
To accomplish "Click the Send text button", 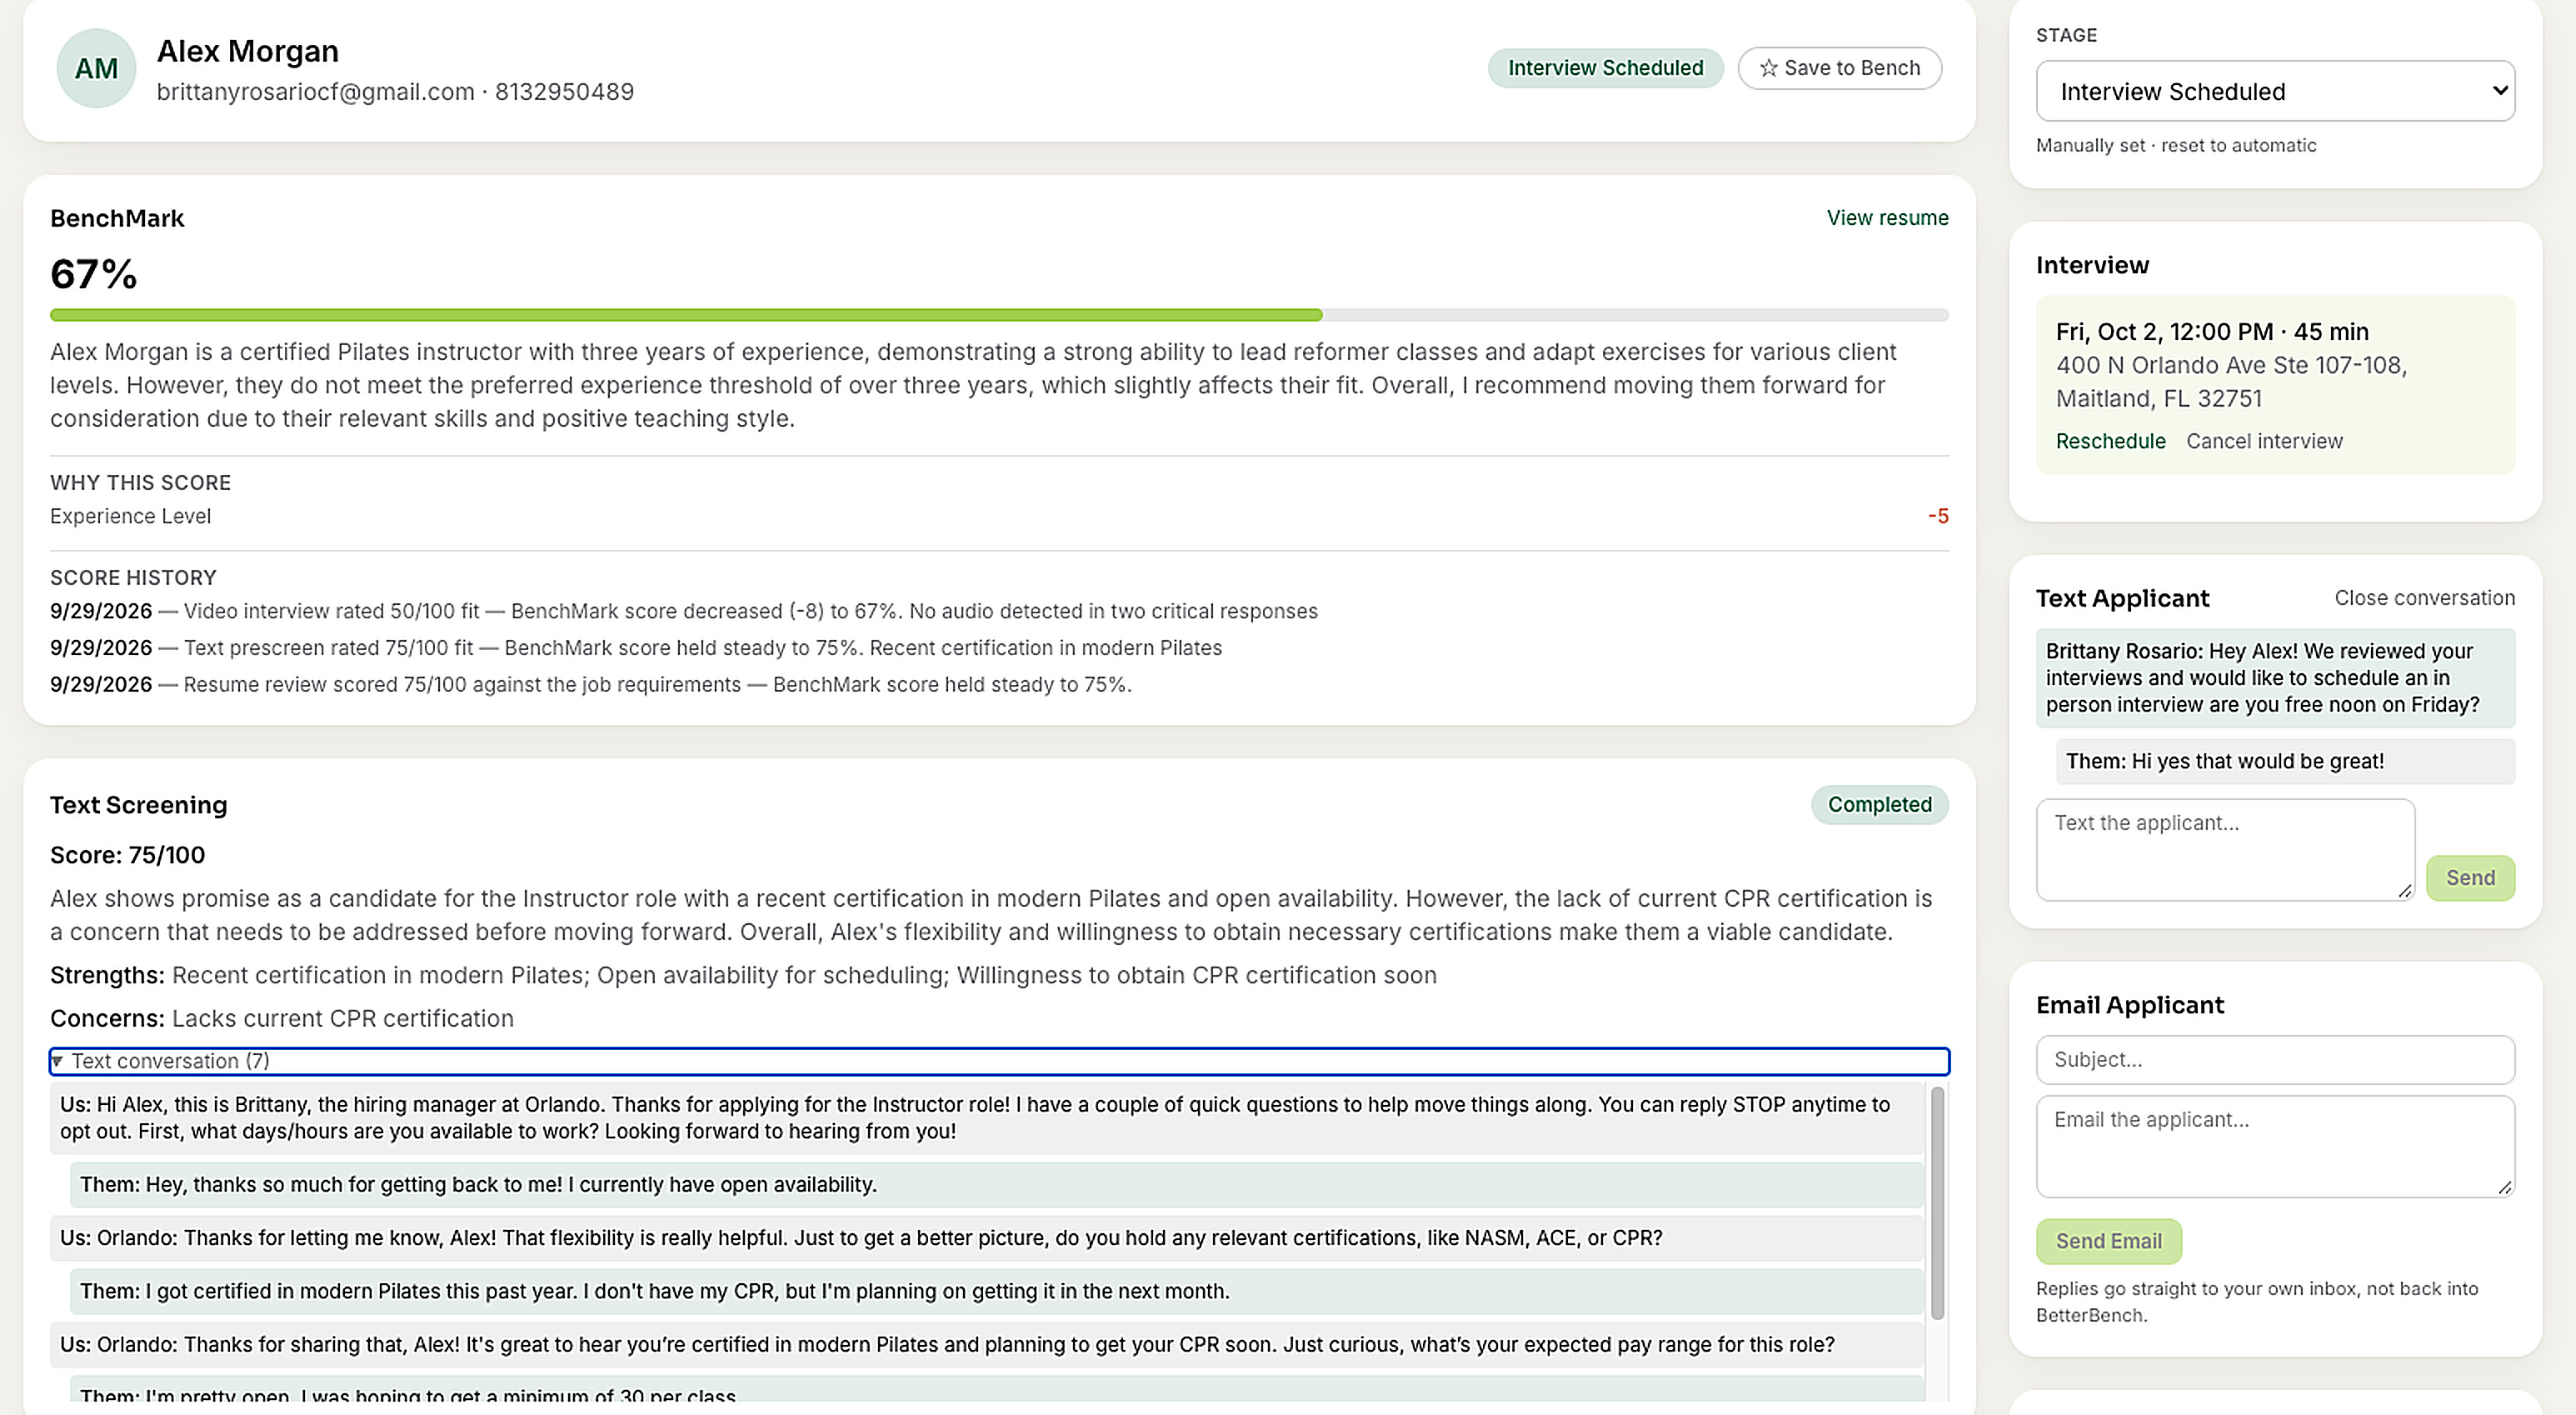I will pyautogui.click(x=2470, y=878).
